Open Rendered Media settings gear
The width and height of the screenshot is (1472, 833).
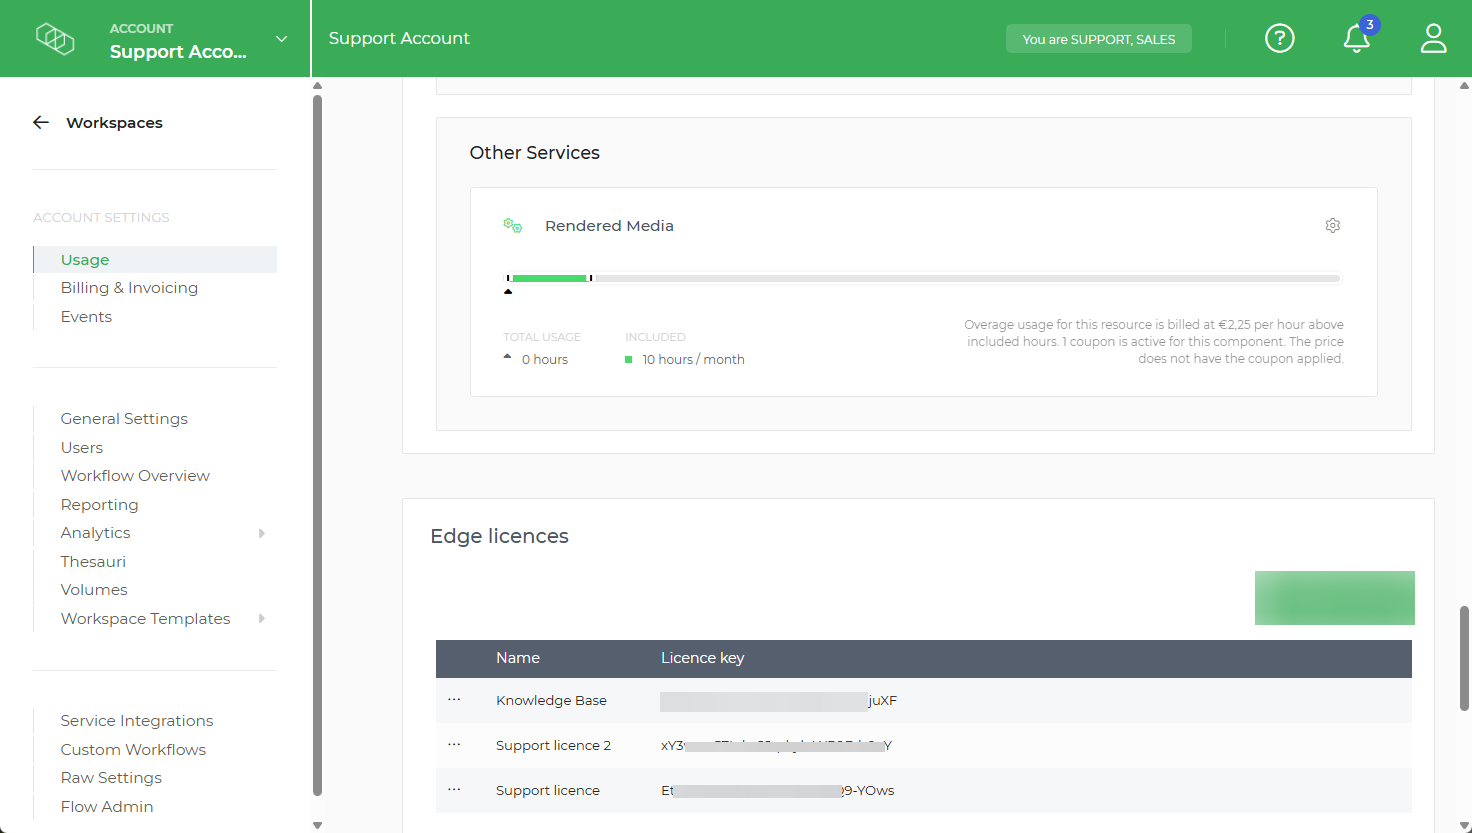point(1332,225)
